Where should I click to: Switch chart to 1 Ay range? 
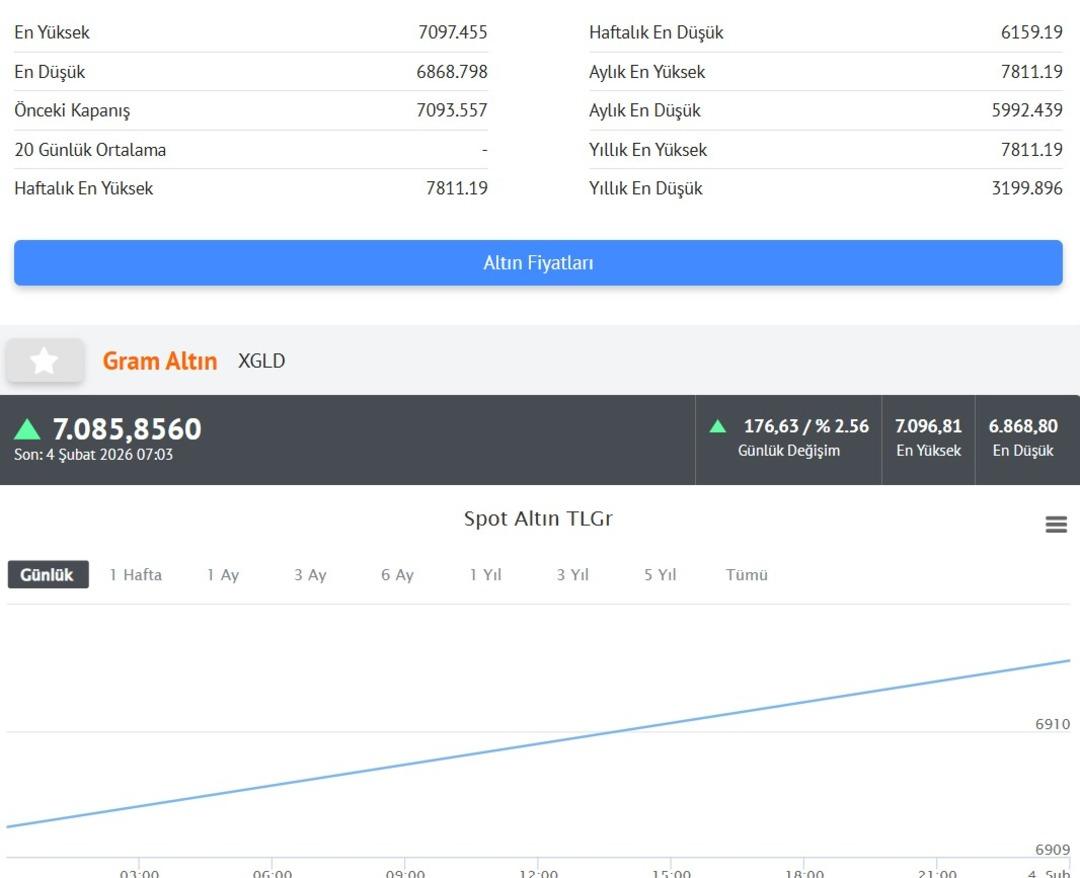[x=223, y=575]
